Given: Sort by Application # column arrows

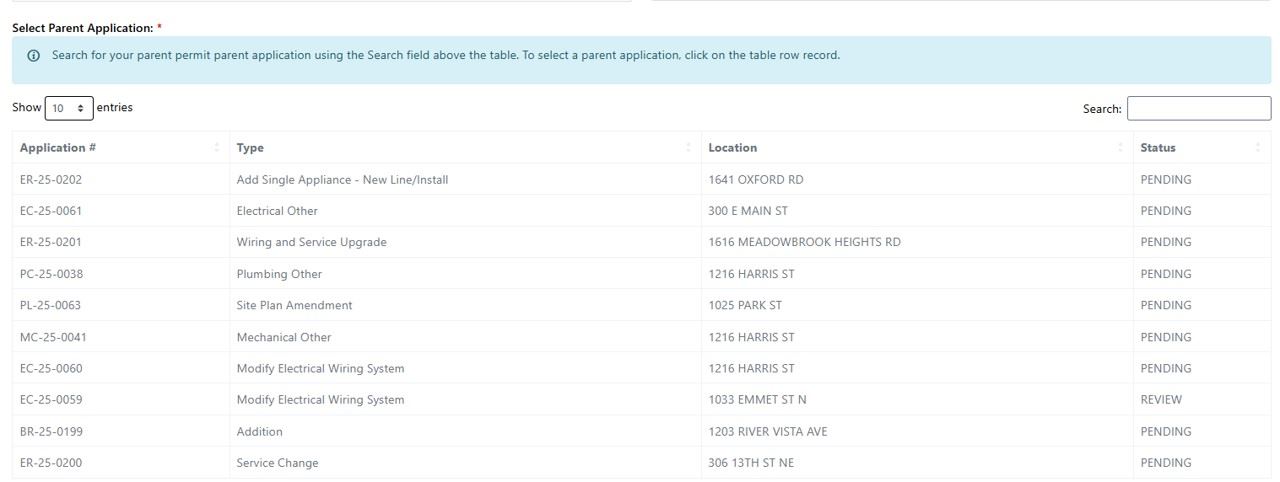Looking at the screenshot, I should pyautogui.click(x=217, y=148).
